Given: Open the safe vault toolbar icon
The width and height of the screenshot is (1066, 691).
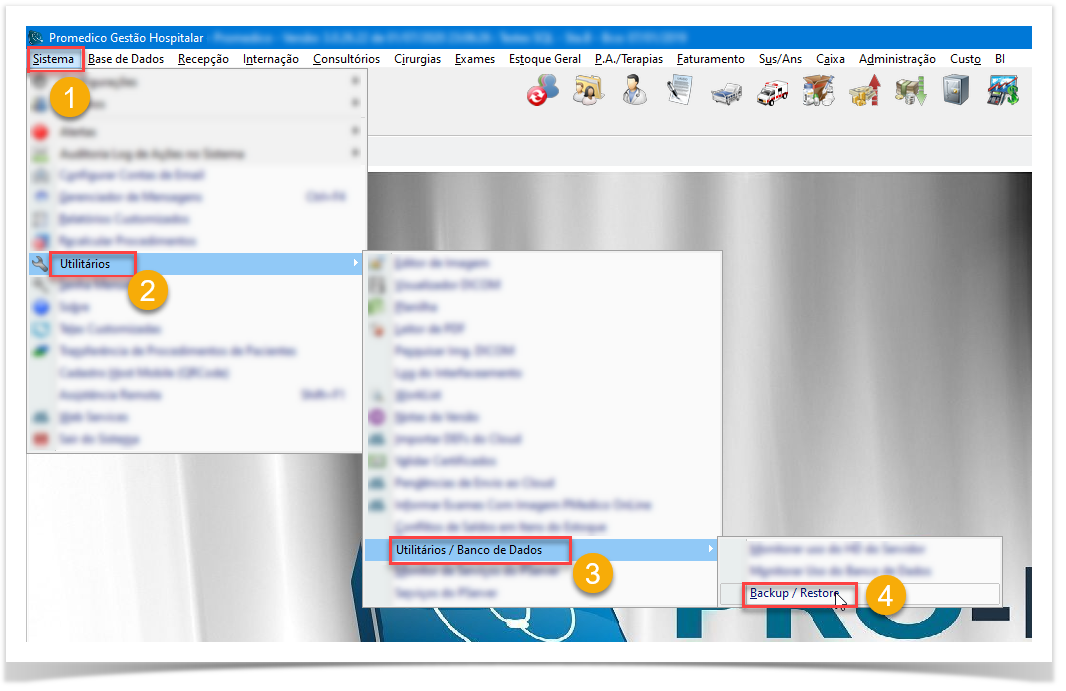Looking at the screenshot, I should [955, 92].
